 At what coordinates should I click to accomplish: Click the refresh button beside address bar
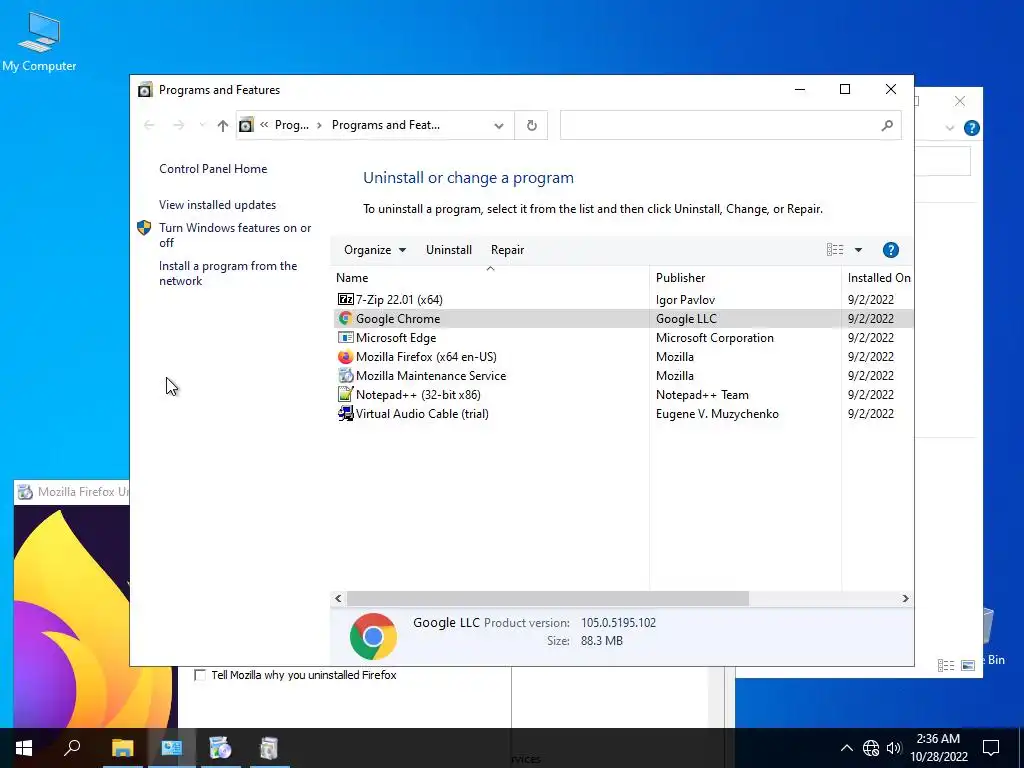532,125
